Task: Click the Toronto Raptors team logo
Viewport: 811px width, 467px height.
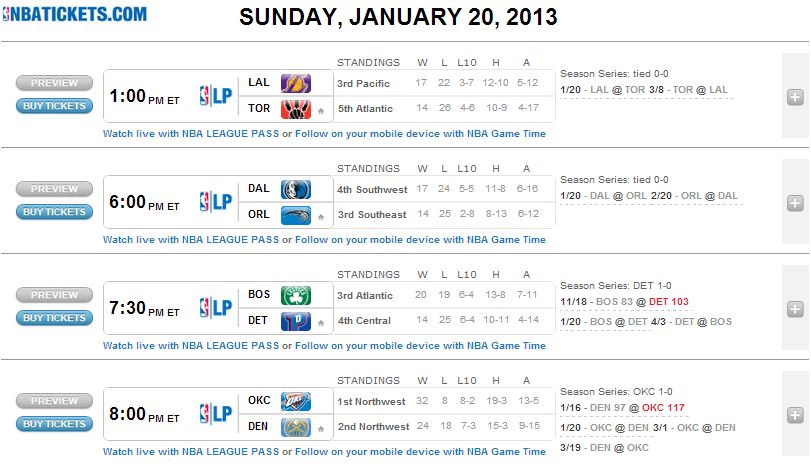Action: [296, 108]
